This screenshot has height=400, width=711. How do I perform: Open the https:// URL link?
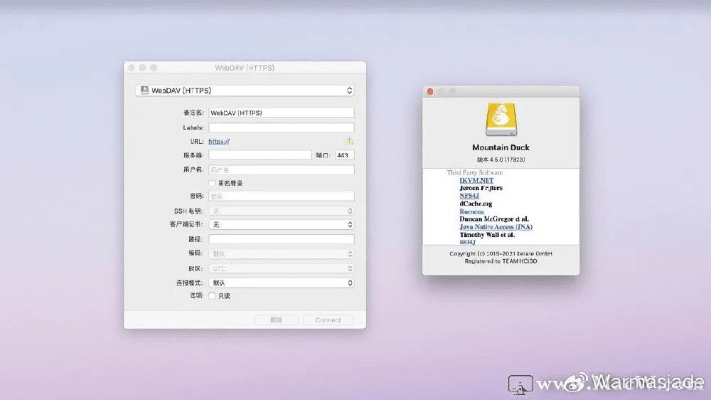220,142
